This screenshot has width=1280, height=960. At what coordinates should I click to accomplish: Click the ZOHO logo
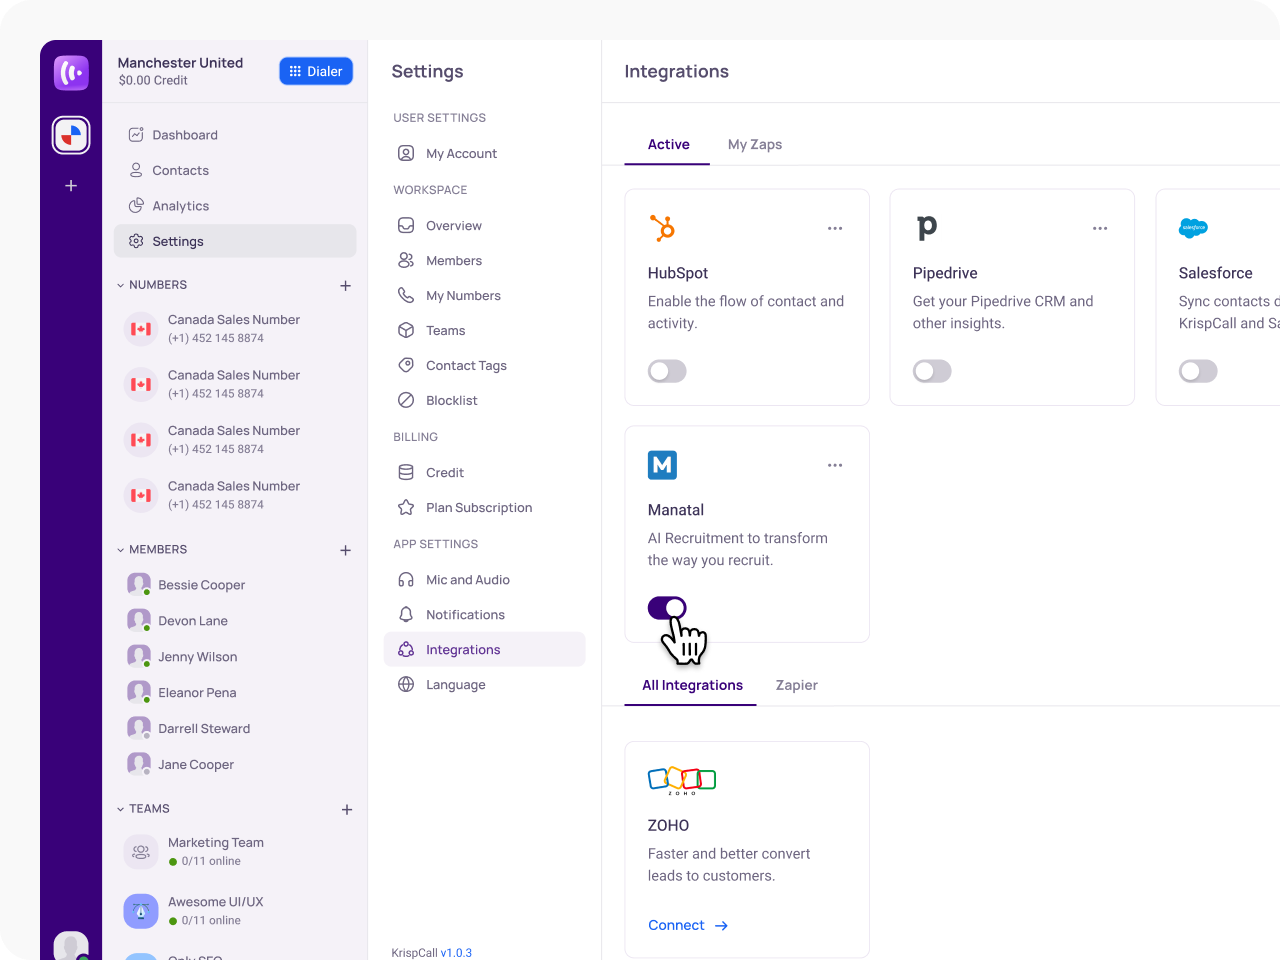point(682,780)
